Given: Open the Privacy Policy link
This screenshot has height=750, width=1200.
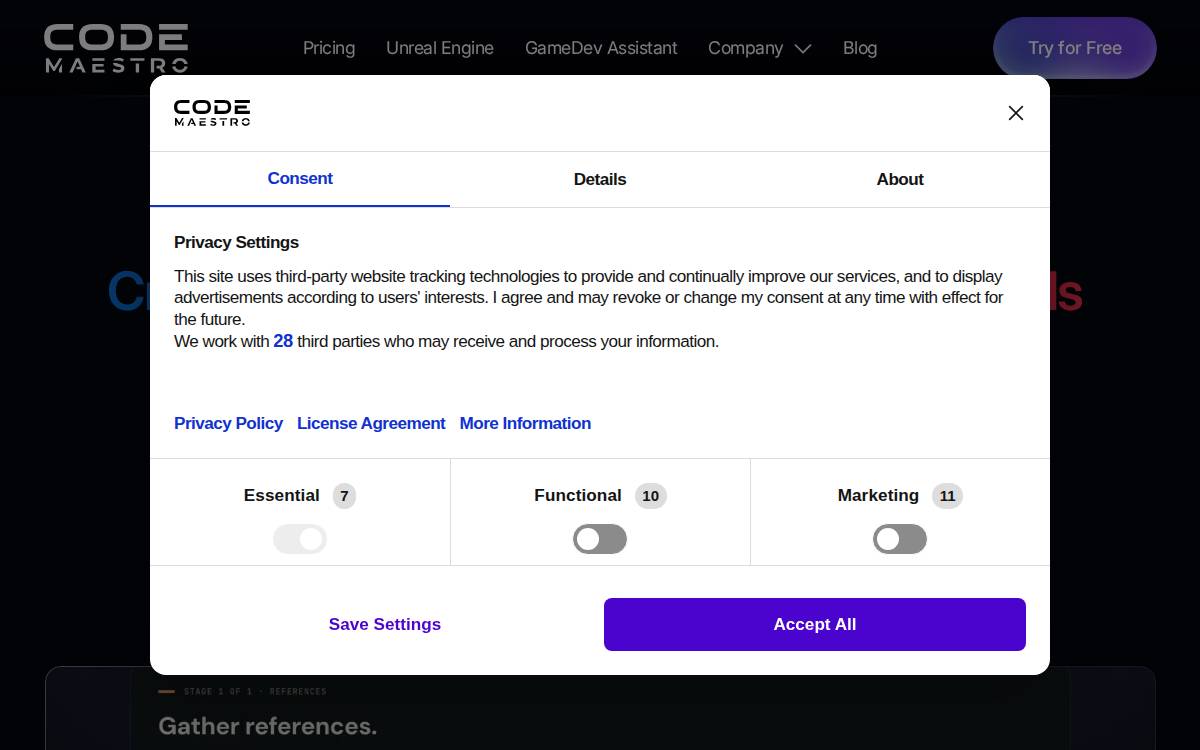Looking at the screenshot, I should pos(228,423).
